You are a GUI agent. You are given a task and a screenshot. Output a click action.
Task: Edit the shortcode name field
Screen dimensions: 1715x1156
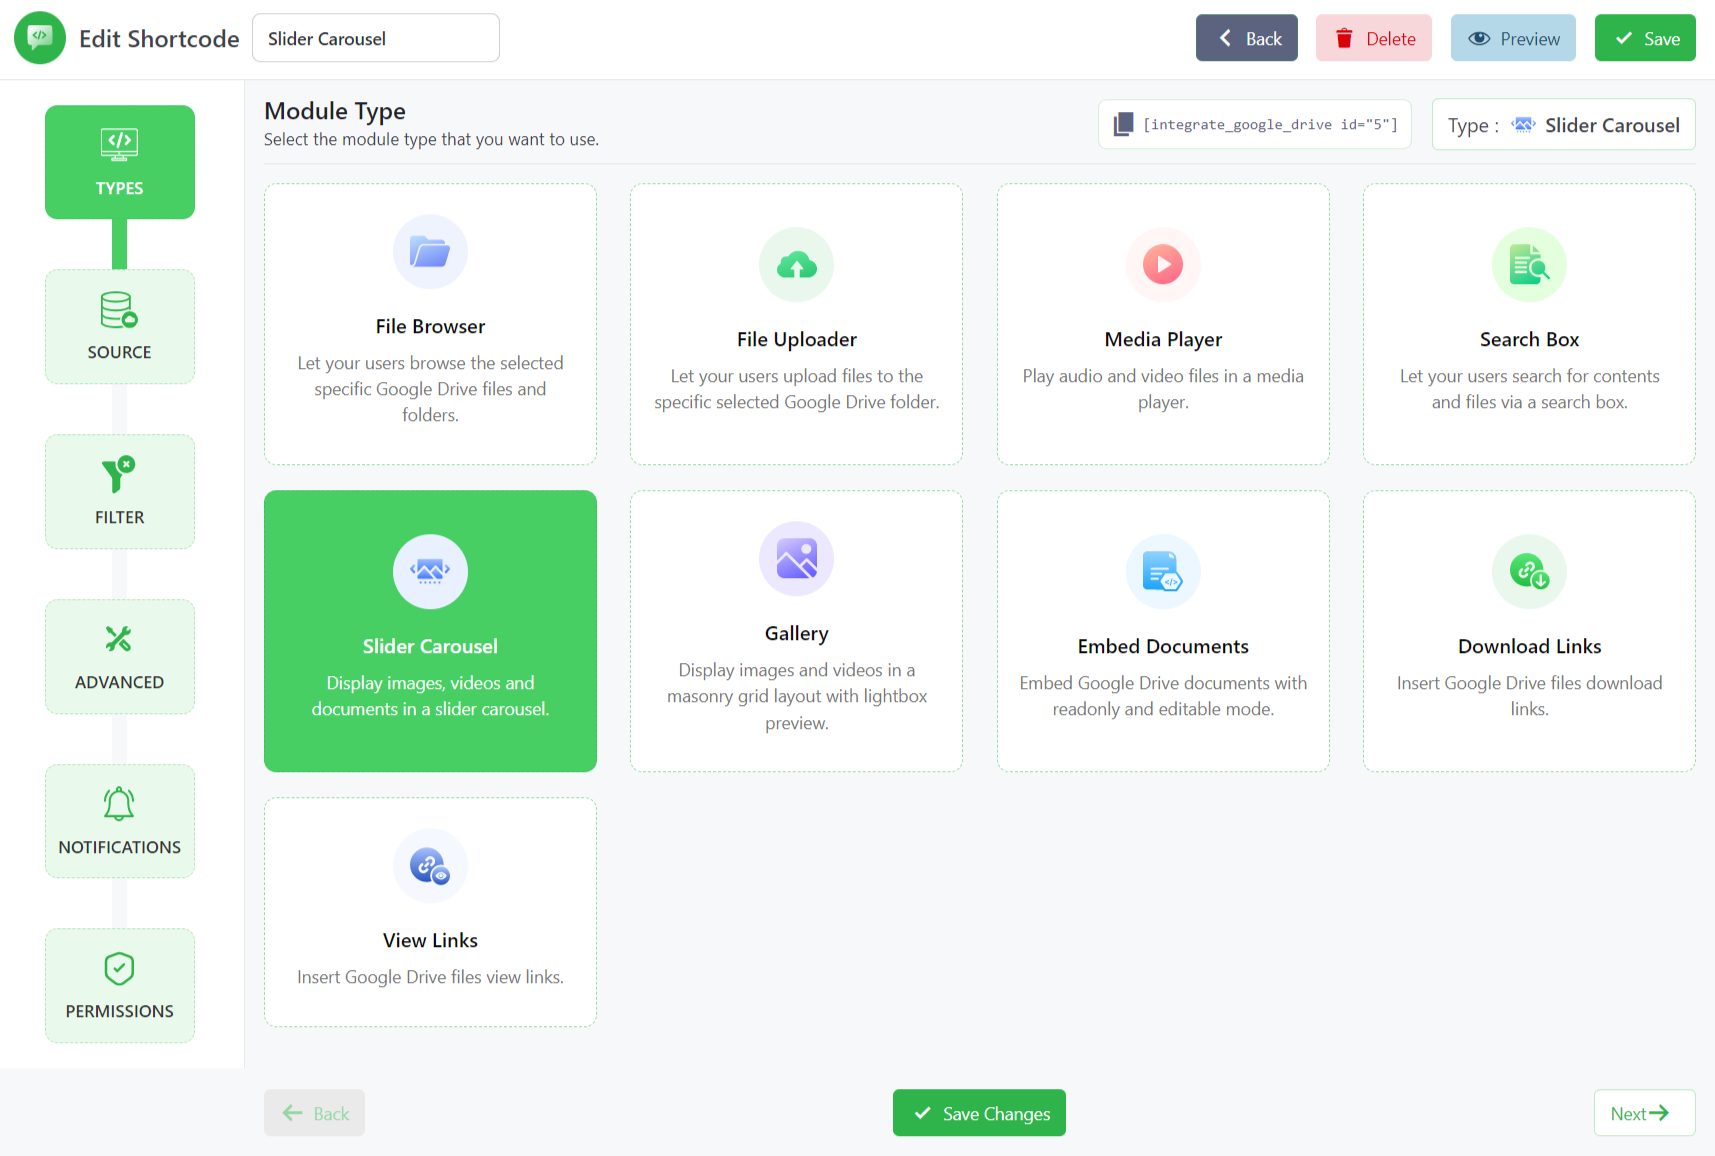375,38
